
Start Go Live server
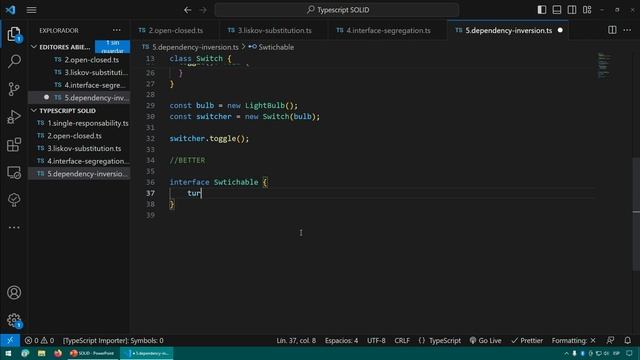point(485,340)
